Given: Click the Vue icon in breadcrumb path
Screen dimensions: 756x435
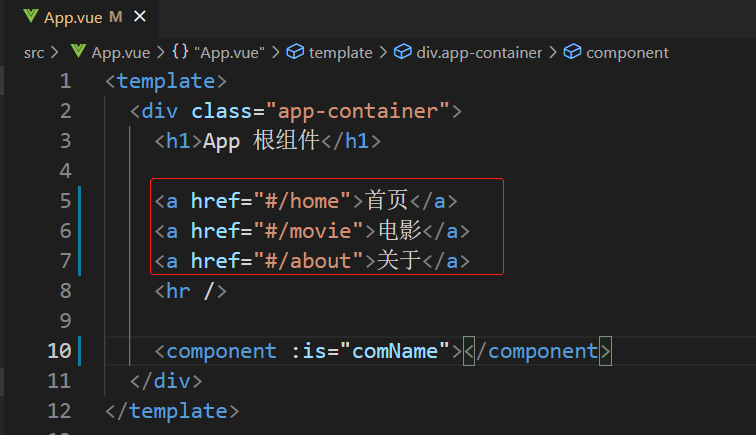Looking at the screenshot, I should (78, 51).
